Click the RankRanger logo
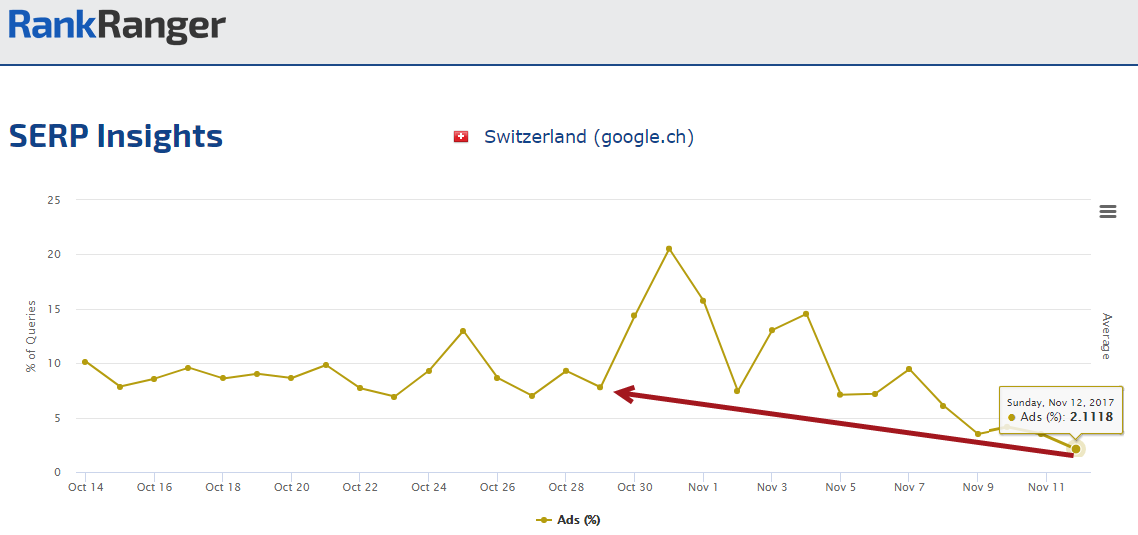The height and width of the screenshot is (535, 1138). click(x=117, y=24)
